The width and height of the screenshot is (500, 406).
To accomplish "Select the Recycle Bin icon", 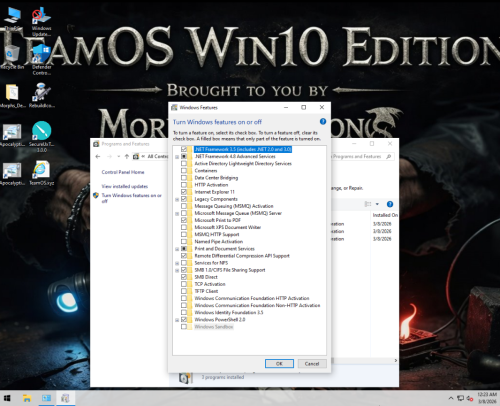I will point(12,57).
